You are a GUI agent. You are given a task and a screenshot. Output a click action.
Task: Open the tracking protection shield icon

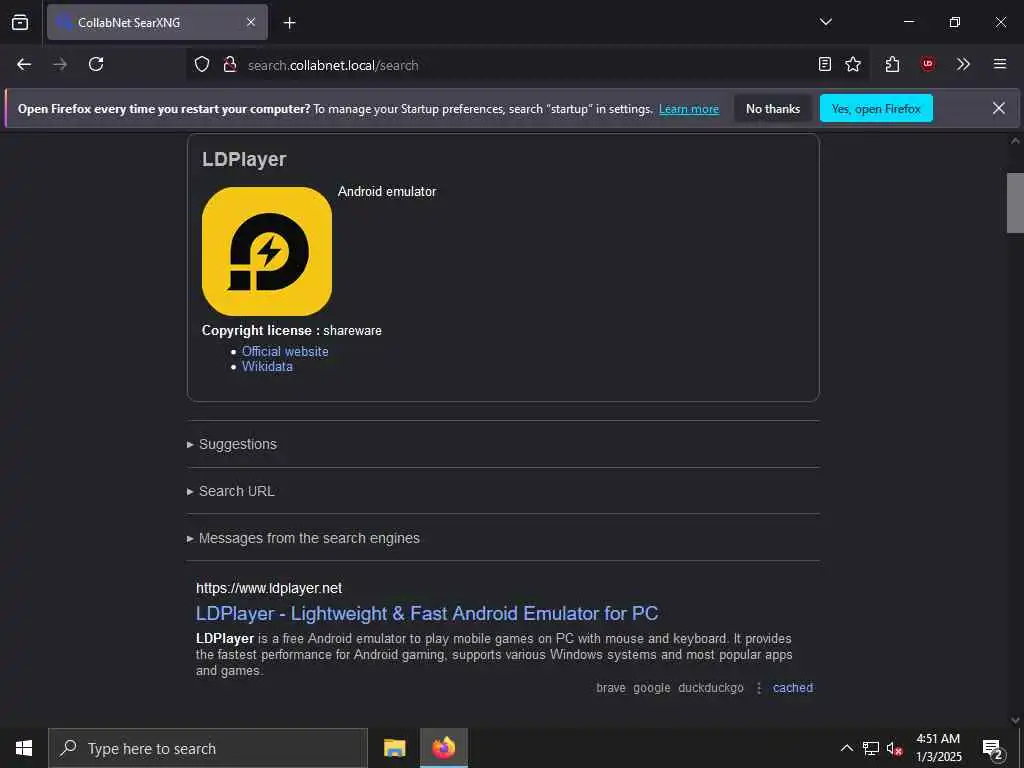(x=202, y=65)
